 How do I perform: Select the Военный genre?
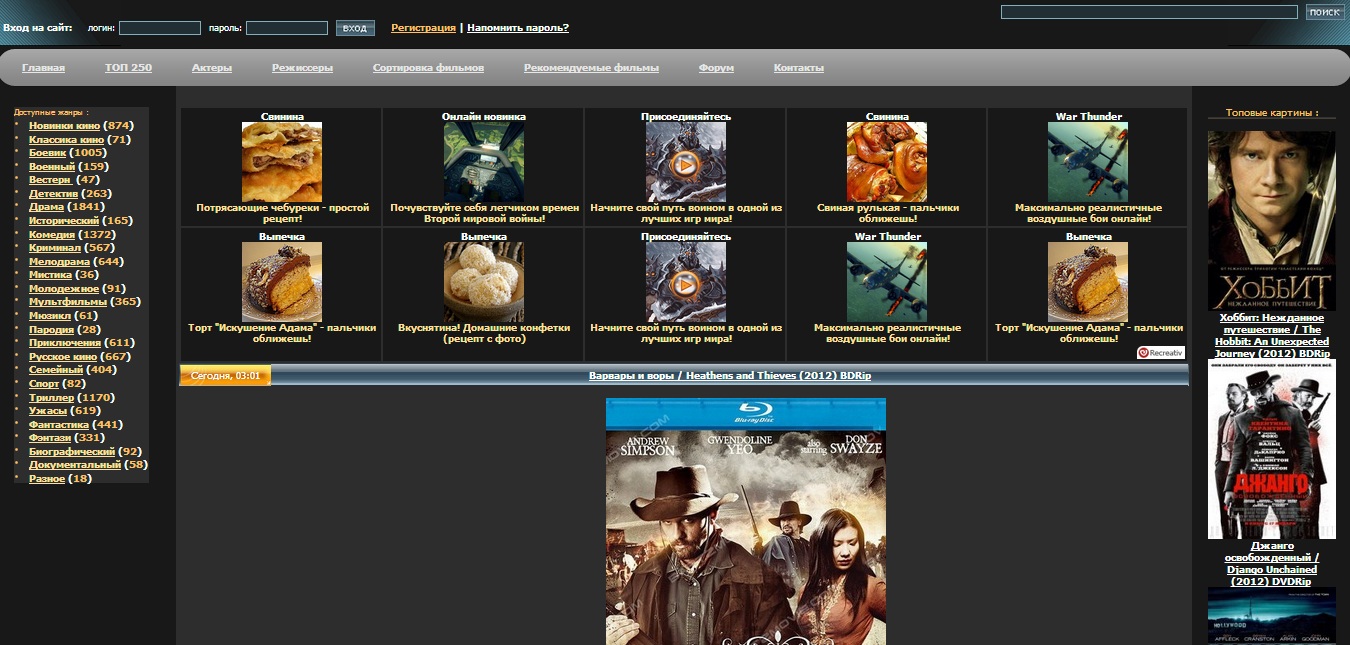tap(52, 166)
